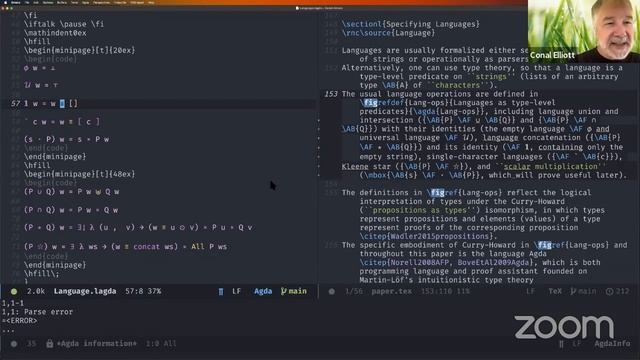Click the LF encoding in Language.lagda modeline
This screenshot has height=360, width=640.
click(x=236, y=291)
